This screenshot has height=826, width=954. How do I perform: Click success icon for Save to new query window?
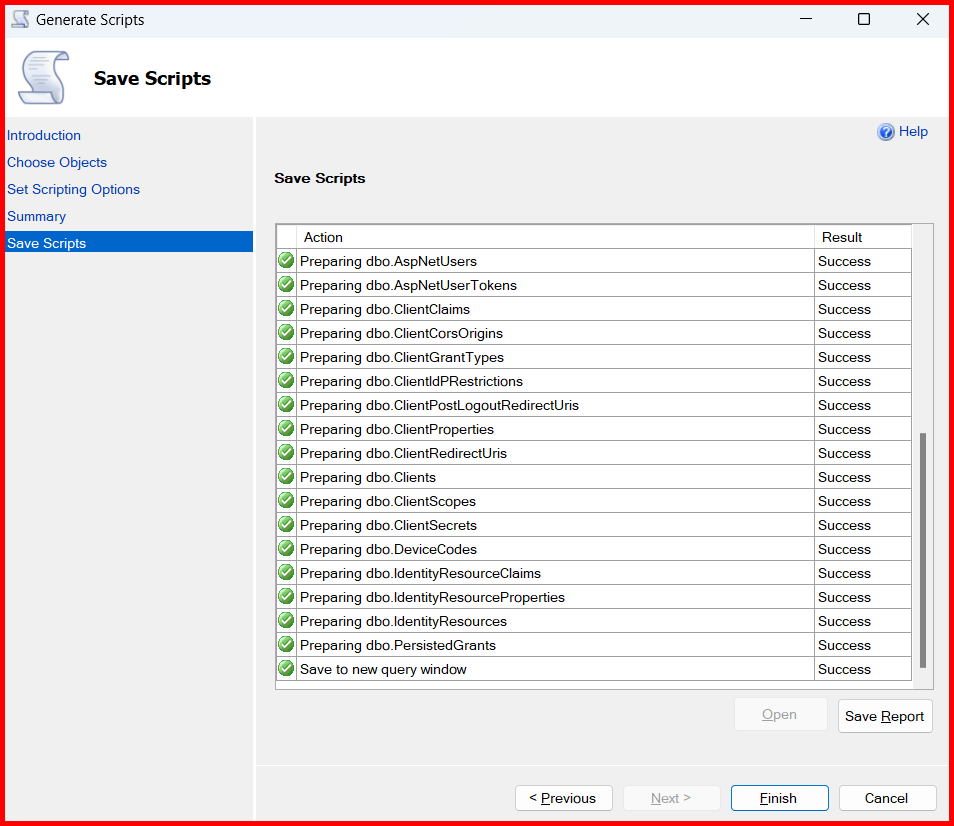[286, 669]
